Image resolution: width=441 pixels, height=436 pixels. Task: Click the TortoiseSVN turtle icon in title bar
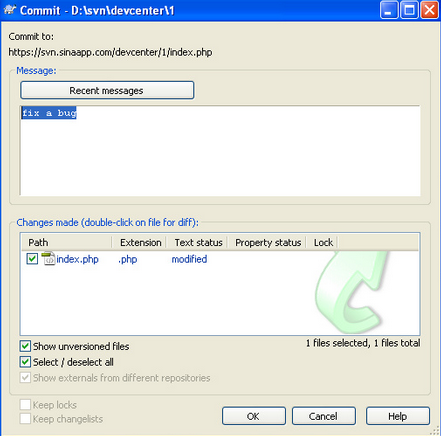tap(10, 10)
